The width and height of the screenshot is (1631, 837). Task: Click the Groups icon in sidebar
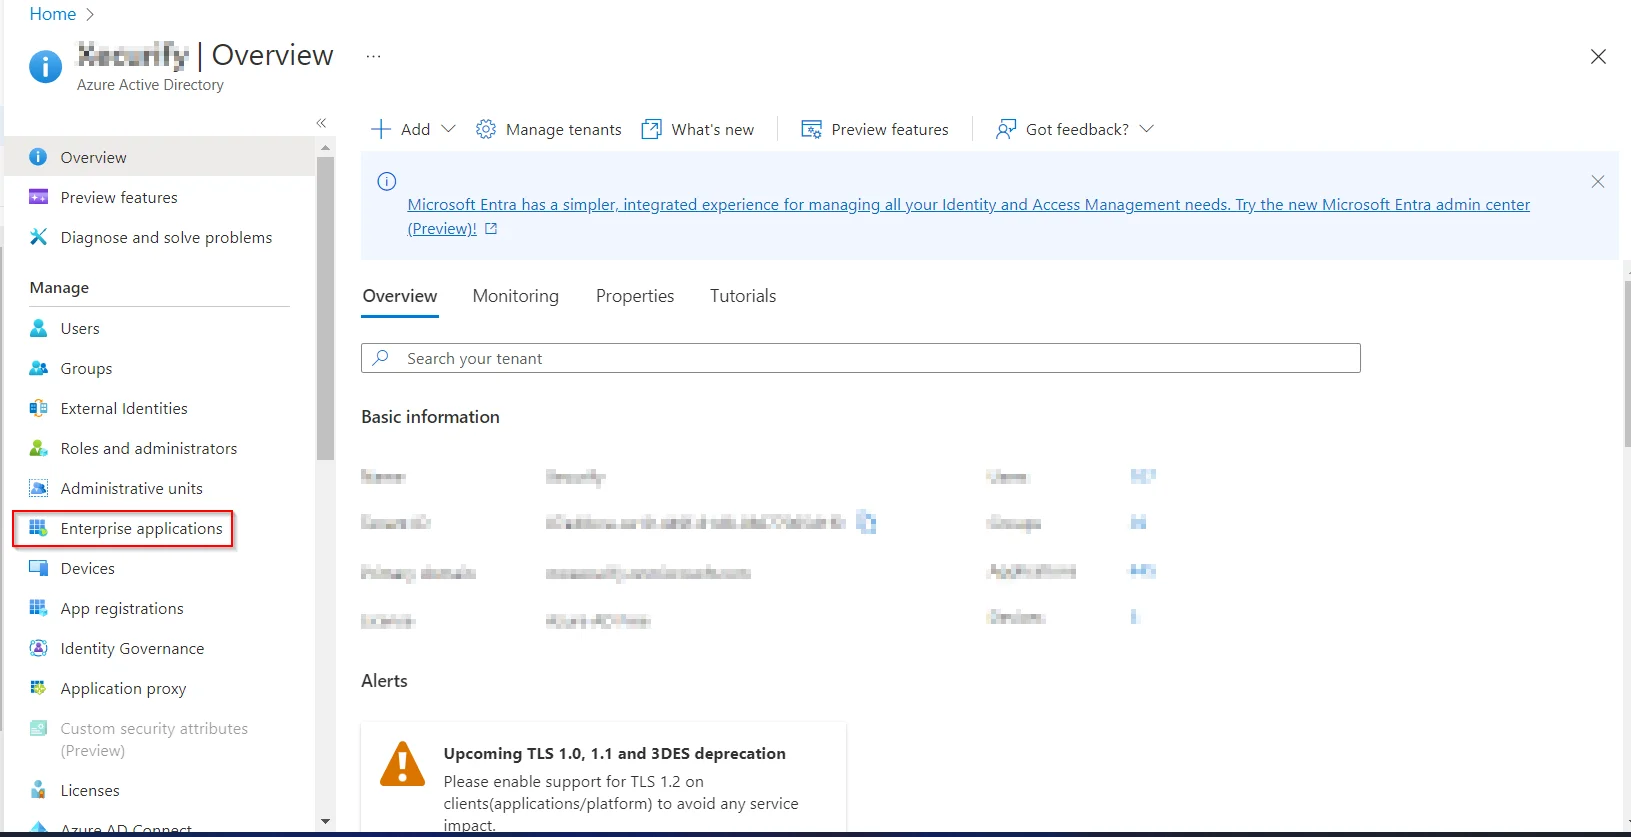[x=38, y=368]
